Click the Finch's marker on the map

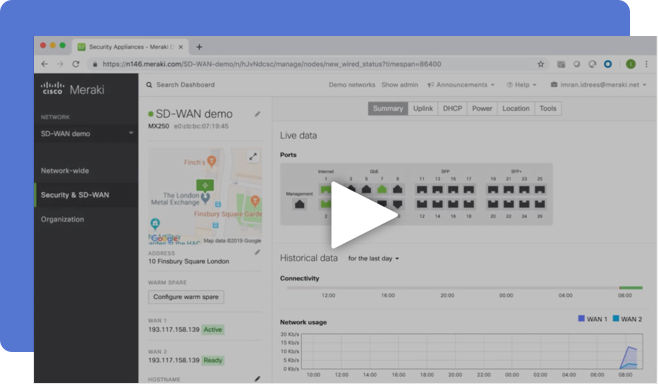point(212,162)
